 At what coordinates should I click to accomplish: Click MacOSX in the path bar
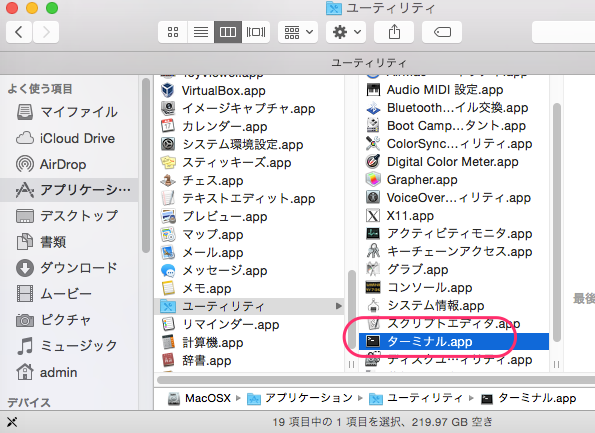click(x=200, y=398)
